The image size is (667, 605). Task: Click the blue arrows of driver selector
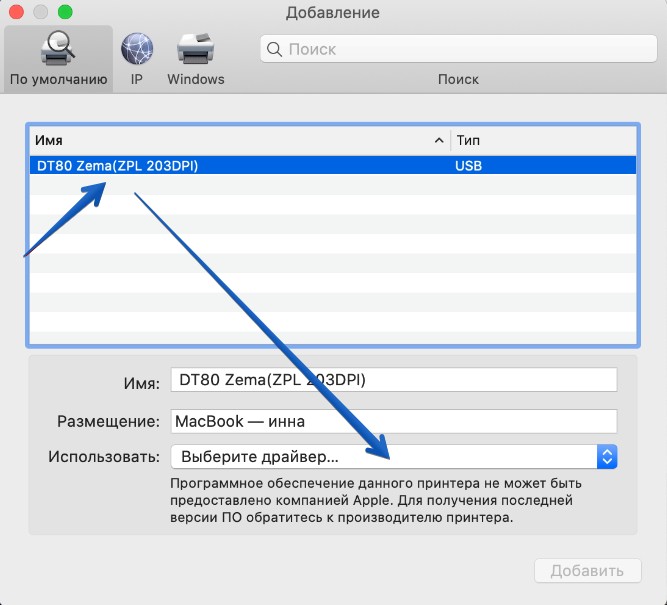point(606,457)
